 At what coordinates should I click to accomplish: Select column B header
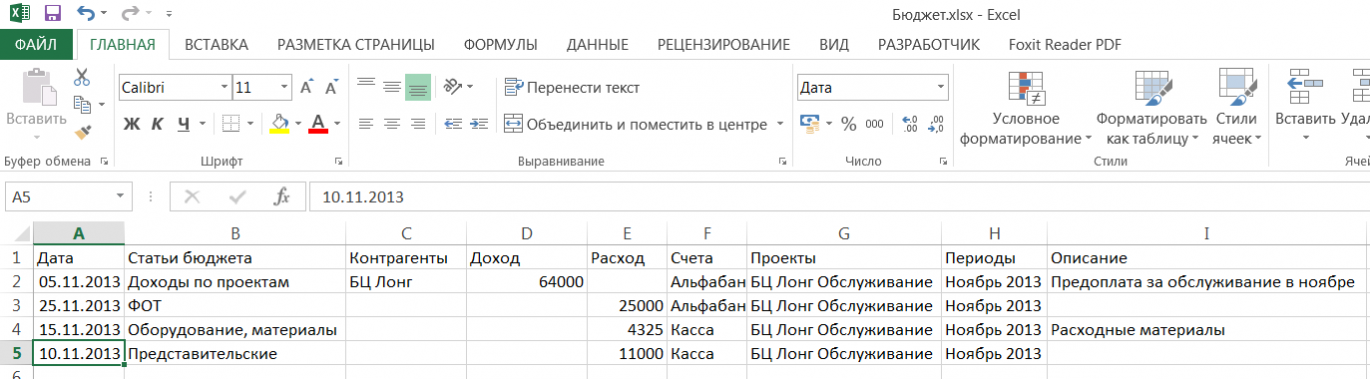[235, 233]
